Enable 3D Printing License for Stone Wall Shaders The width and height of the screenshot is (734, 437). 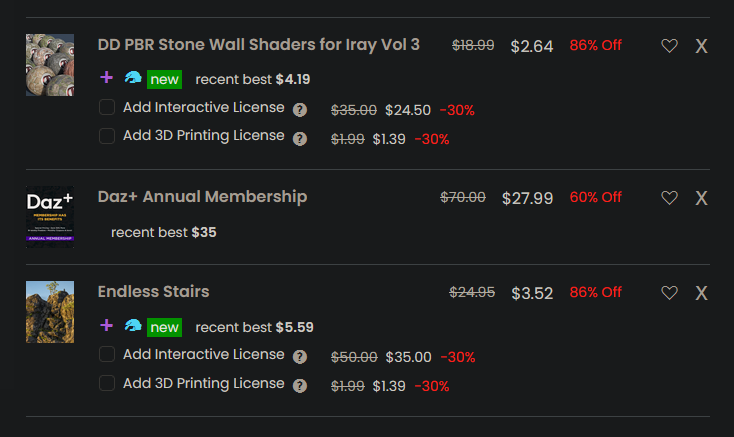[x=107, y=136]
